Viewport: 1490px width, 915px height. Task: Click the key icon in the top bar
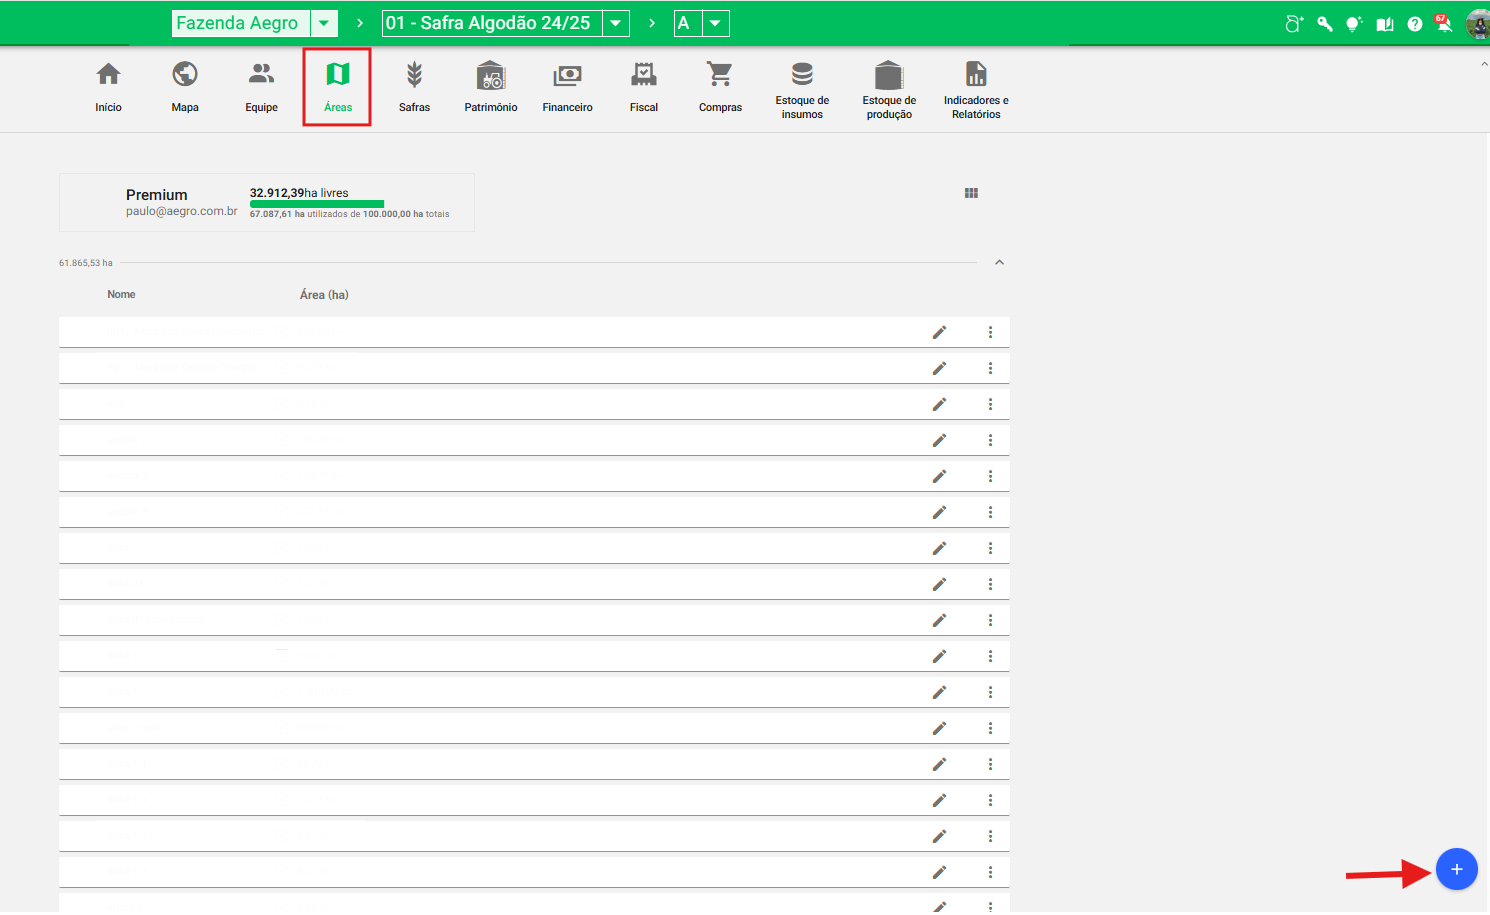click(x=1324, y=24)
